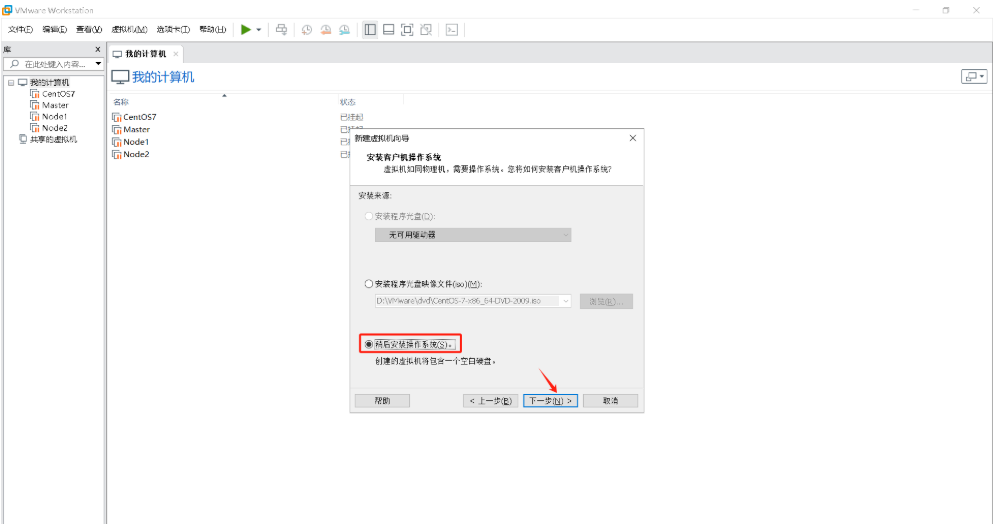Select Node1 row in the VM list
Screen dimensions: 996x524
[136, 142]
